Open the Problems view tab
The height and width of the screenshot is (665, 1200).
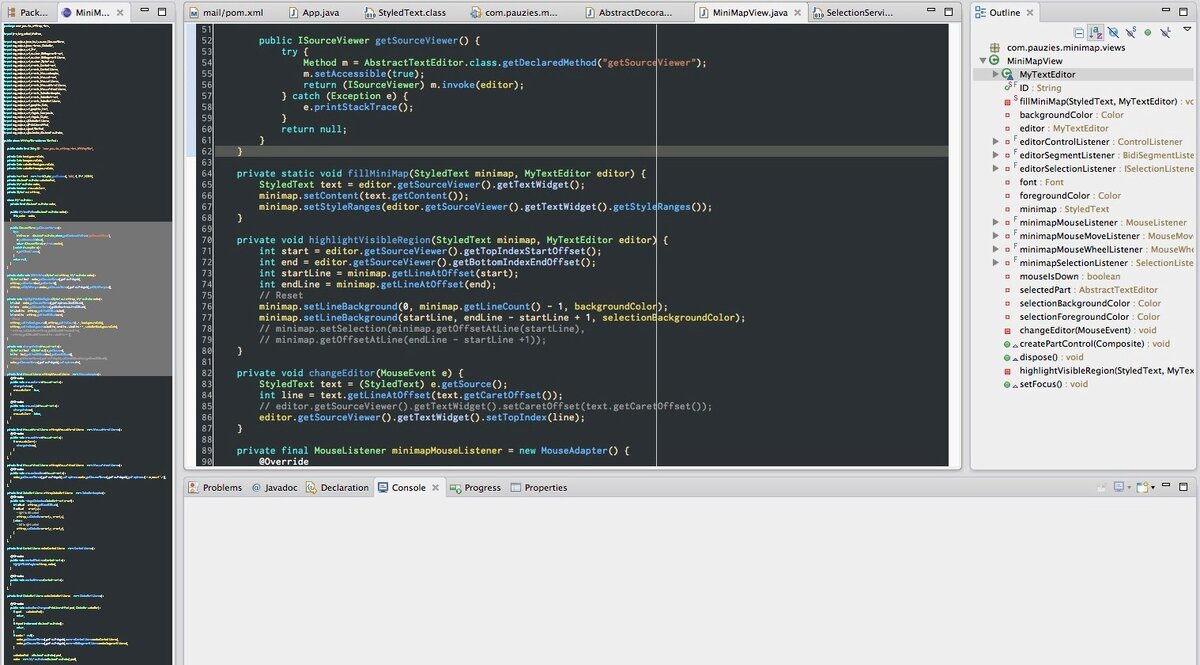tap(214, 488)
